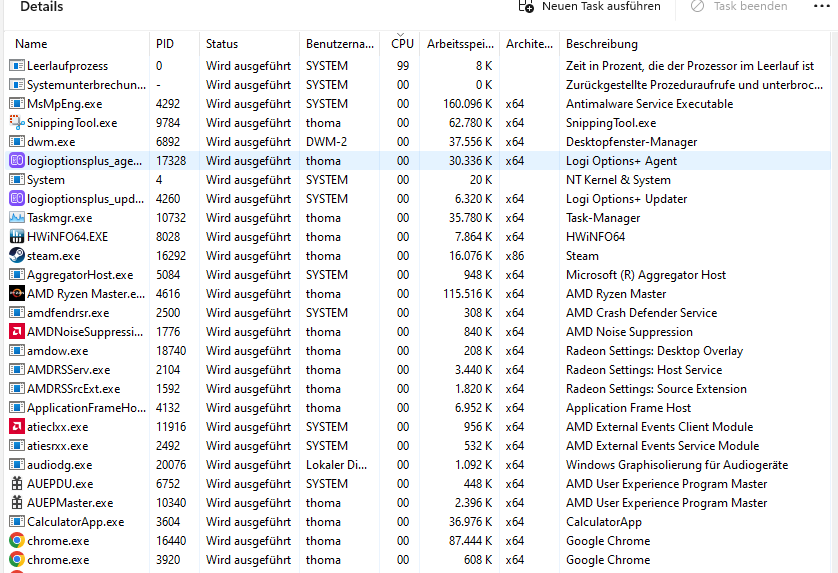Viewport: 838px width, 573px height.
Task: Click the Details page heading
Action: click(42, 6)
